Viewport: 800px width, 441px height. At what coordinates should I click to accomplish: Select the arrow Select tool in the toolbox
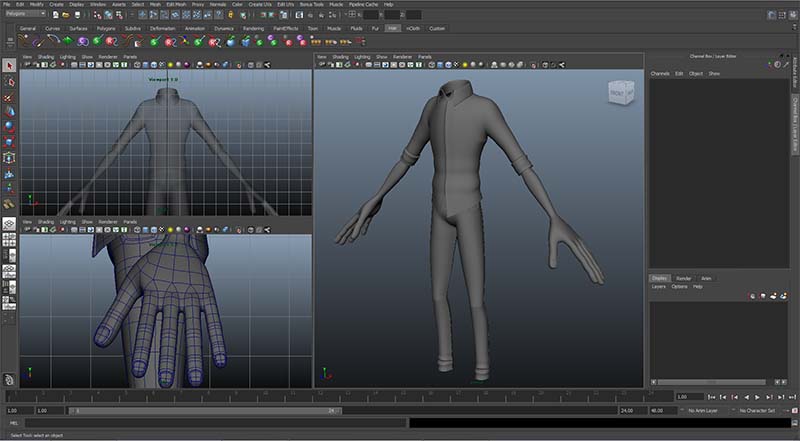[9, 65]
